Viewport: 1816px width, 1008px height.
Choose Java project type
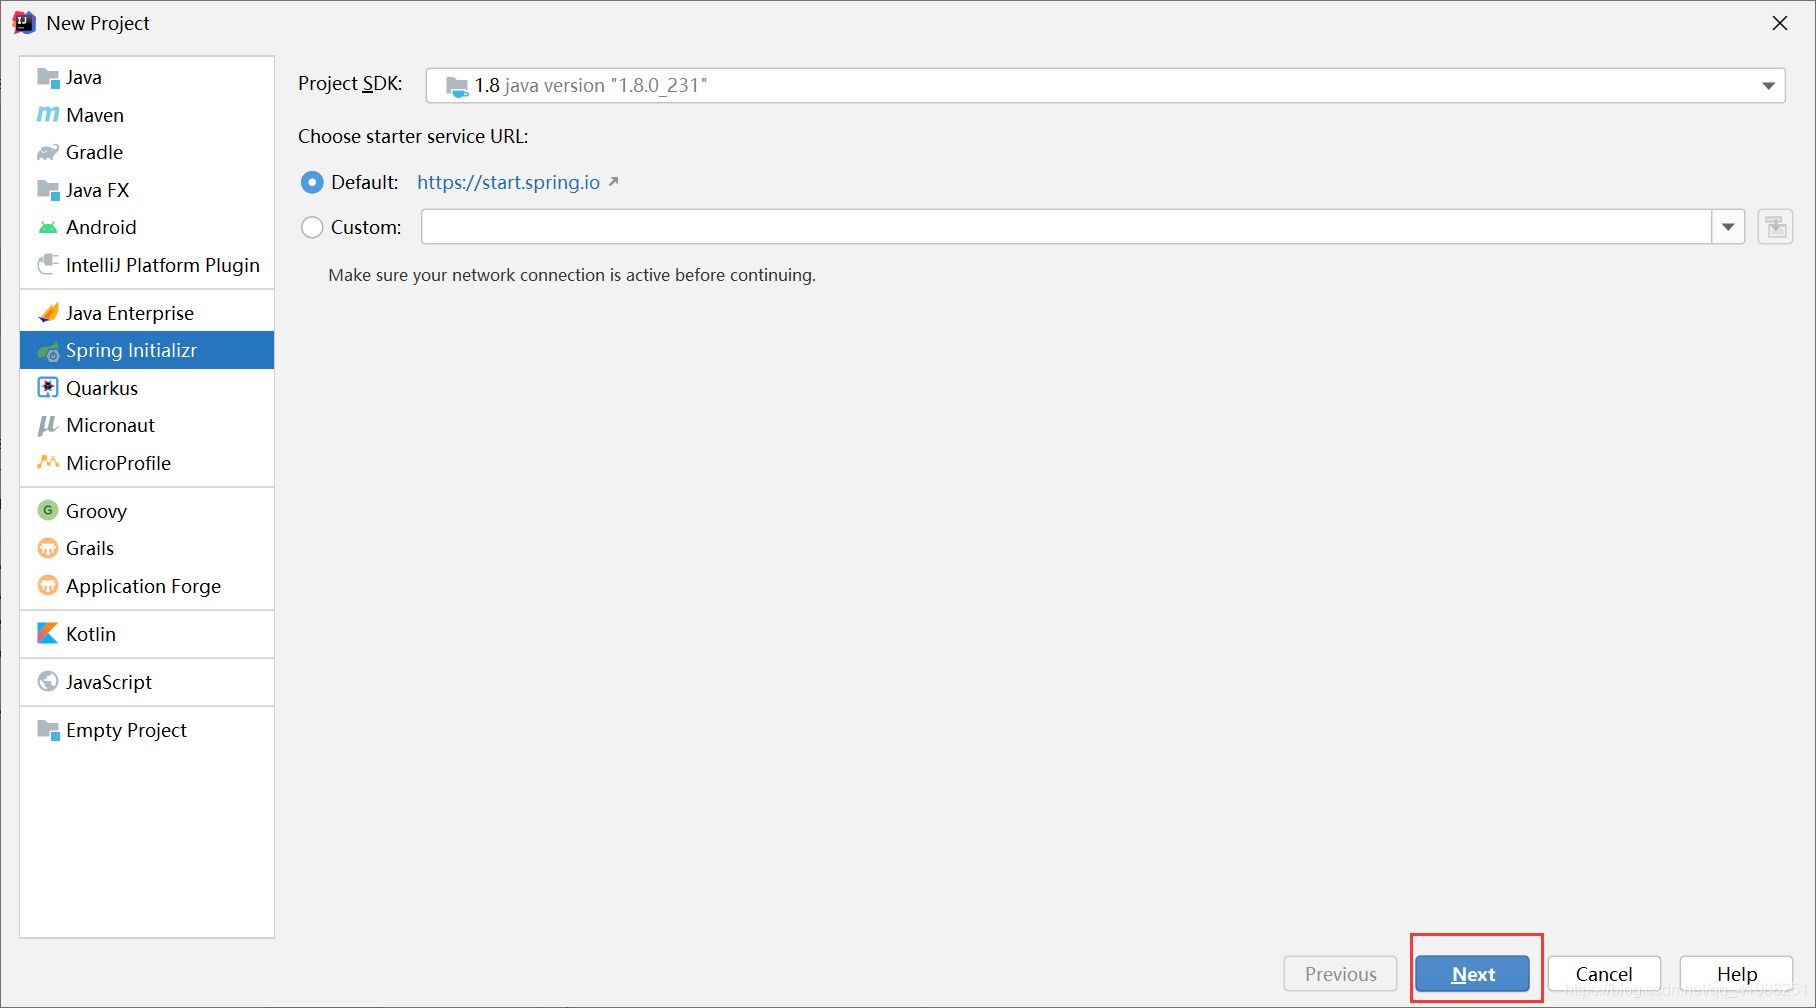147,78
